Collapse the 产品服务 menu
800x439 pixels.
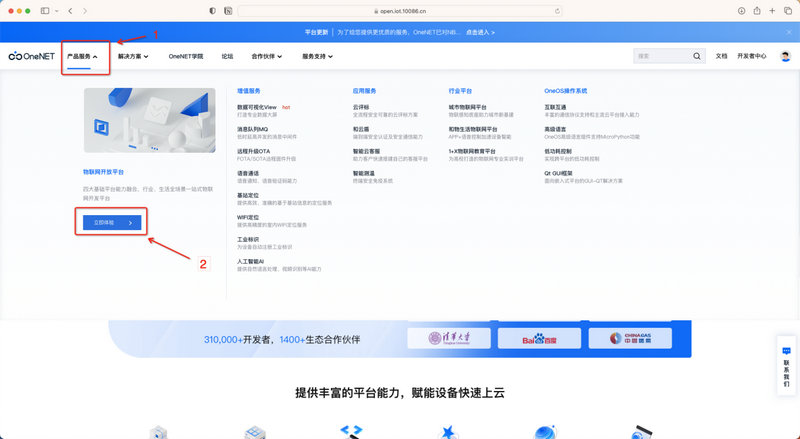click(82, 56)
